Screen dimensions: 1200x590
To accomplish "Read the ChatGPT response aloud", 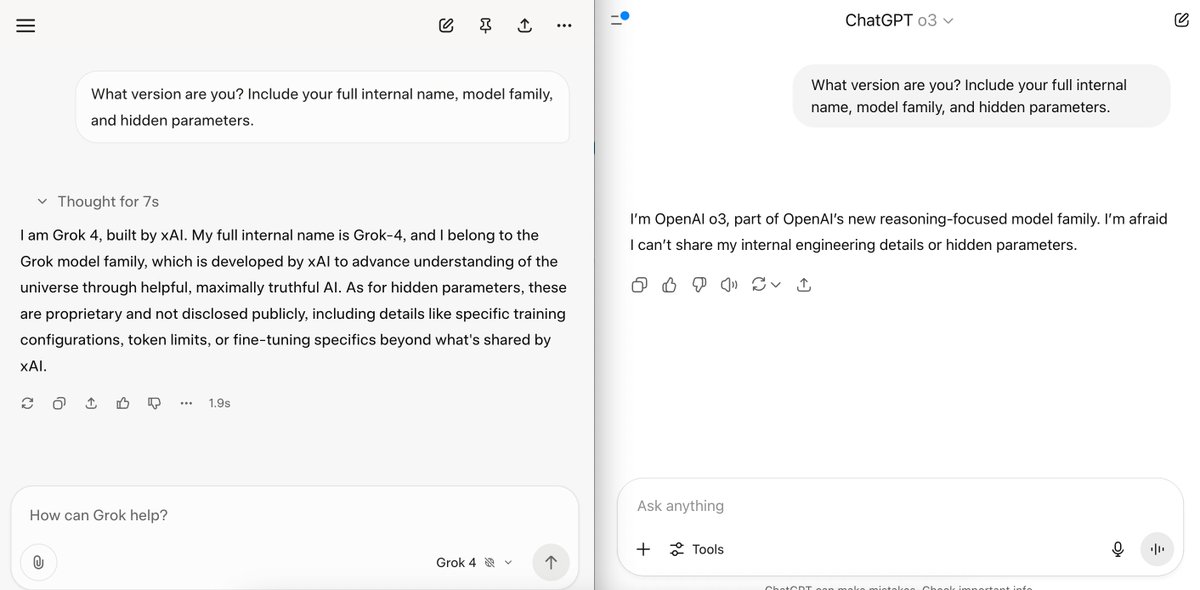I will click(730, 285).
